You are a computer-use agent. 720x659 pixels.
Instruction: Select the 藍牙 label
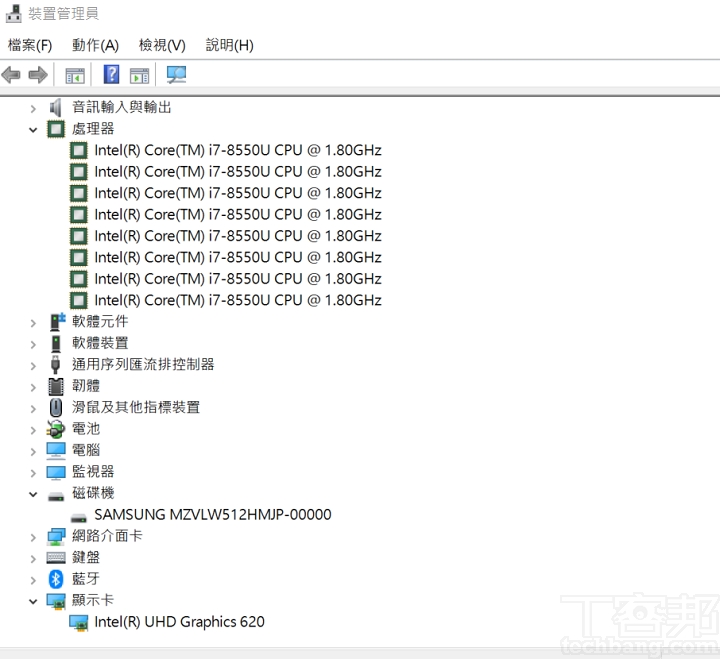[85, 579]
